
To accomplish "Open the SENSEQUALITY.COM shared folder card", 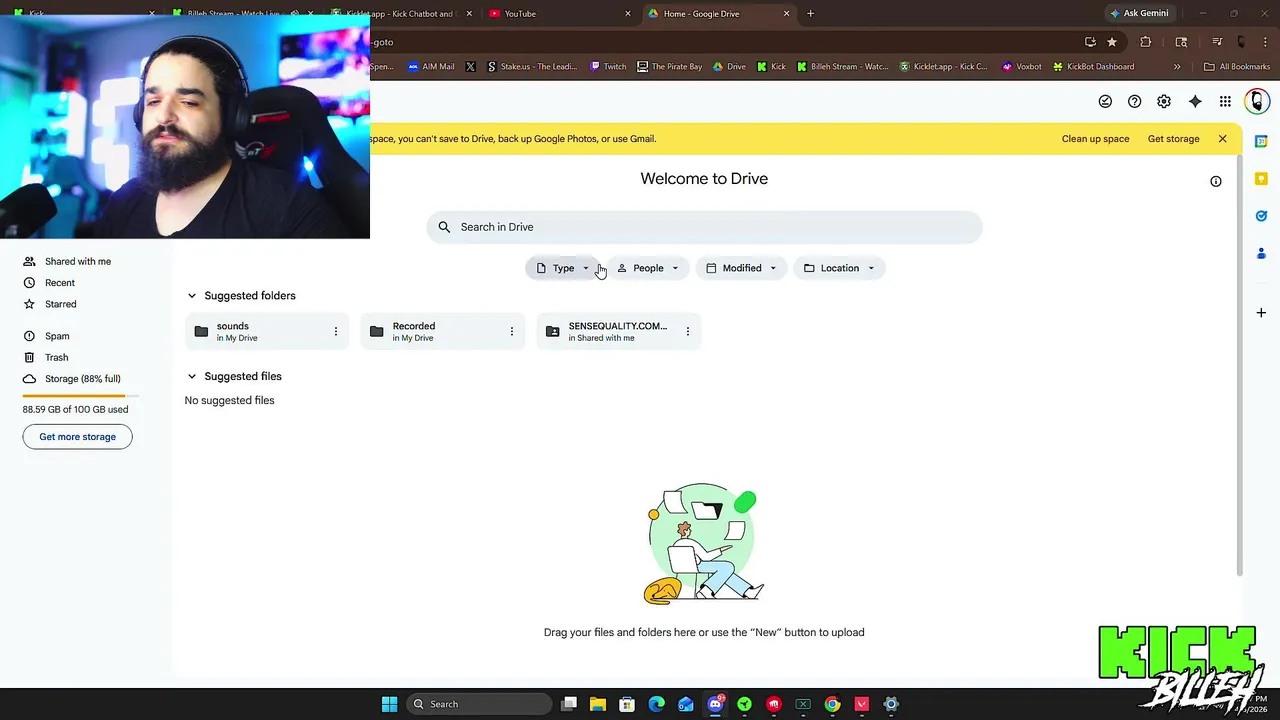I will click(x=619, y=331).
